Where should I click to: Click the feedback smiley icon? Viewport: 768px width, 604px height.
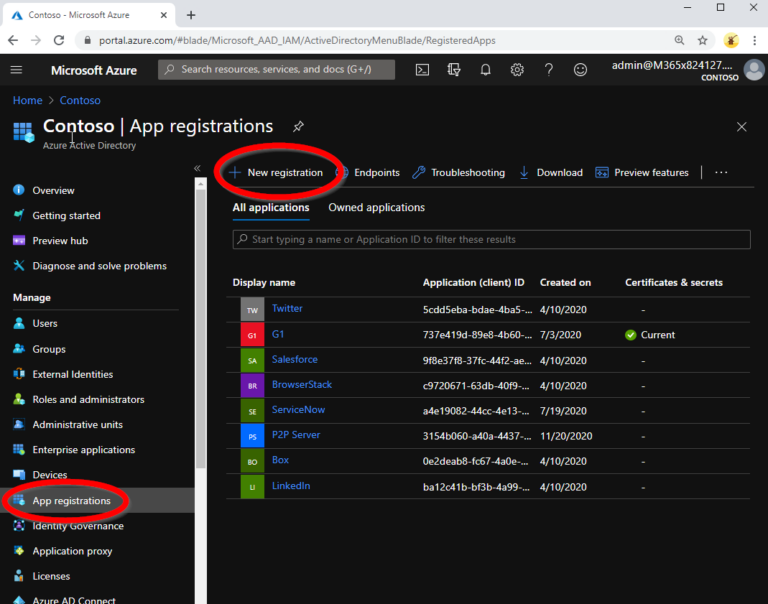pyautogui.click(x=580, y=70)
